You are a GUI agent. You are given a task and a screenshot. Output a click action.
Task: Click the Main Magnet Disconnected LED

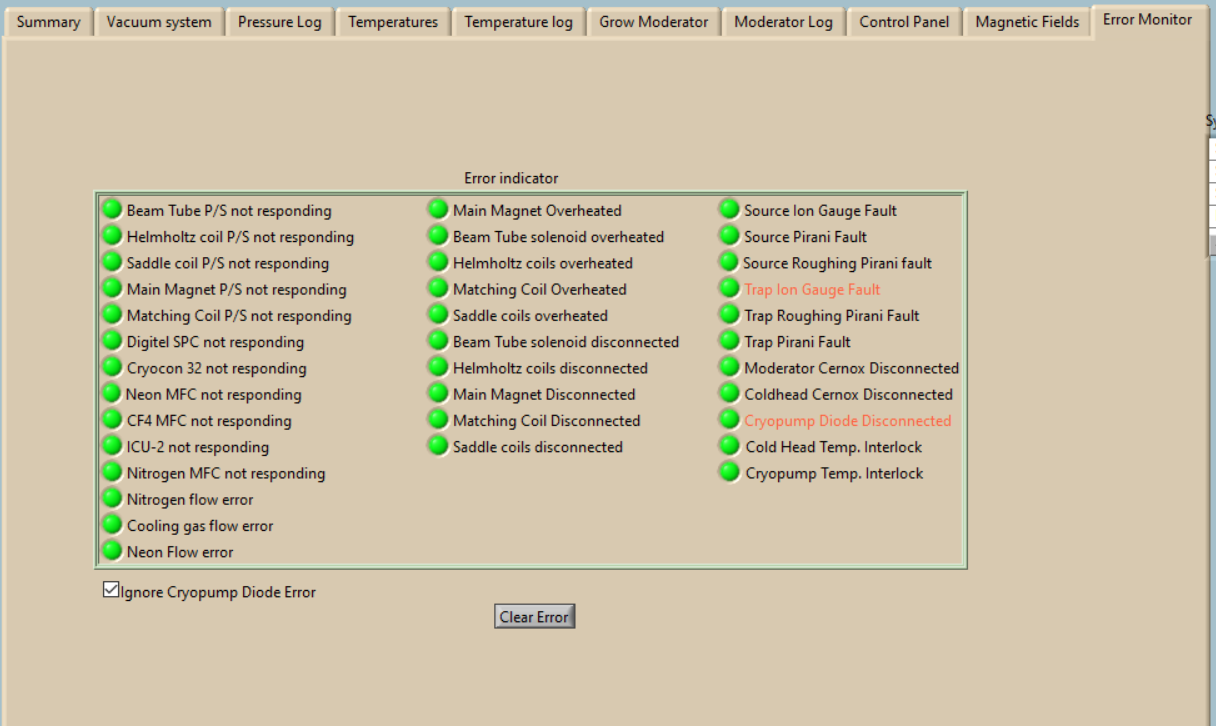[x=438, y=393]
